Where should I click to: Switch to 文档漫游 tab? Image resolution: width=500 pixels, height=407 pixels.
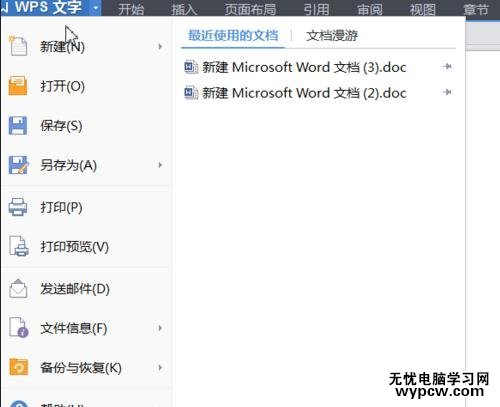coord(332,35)
